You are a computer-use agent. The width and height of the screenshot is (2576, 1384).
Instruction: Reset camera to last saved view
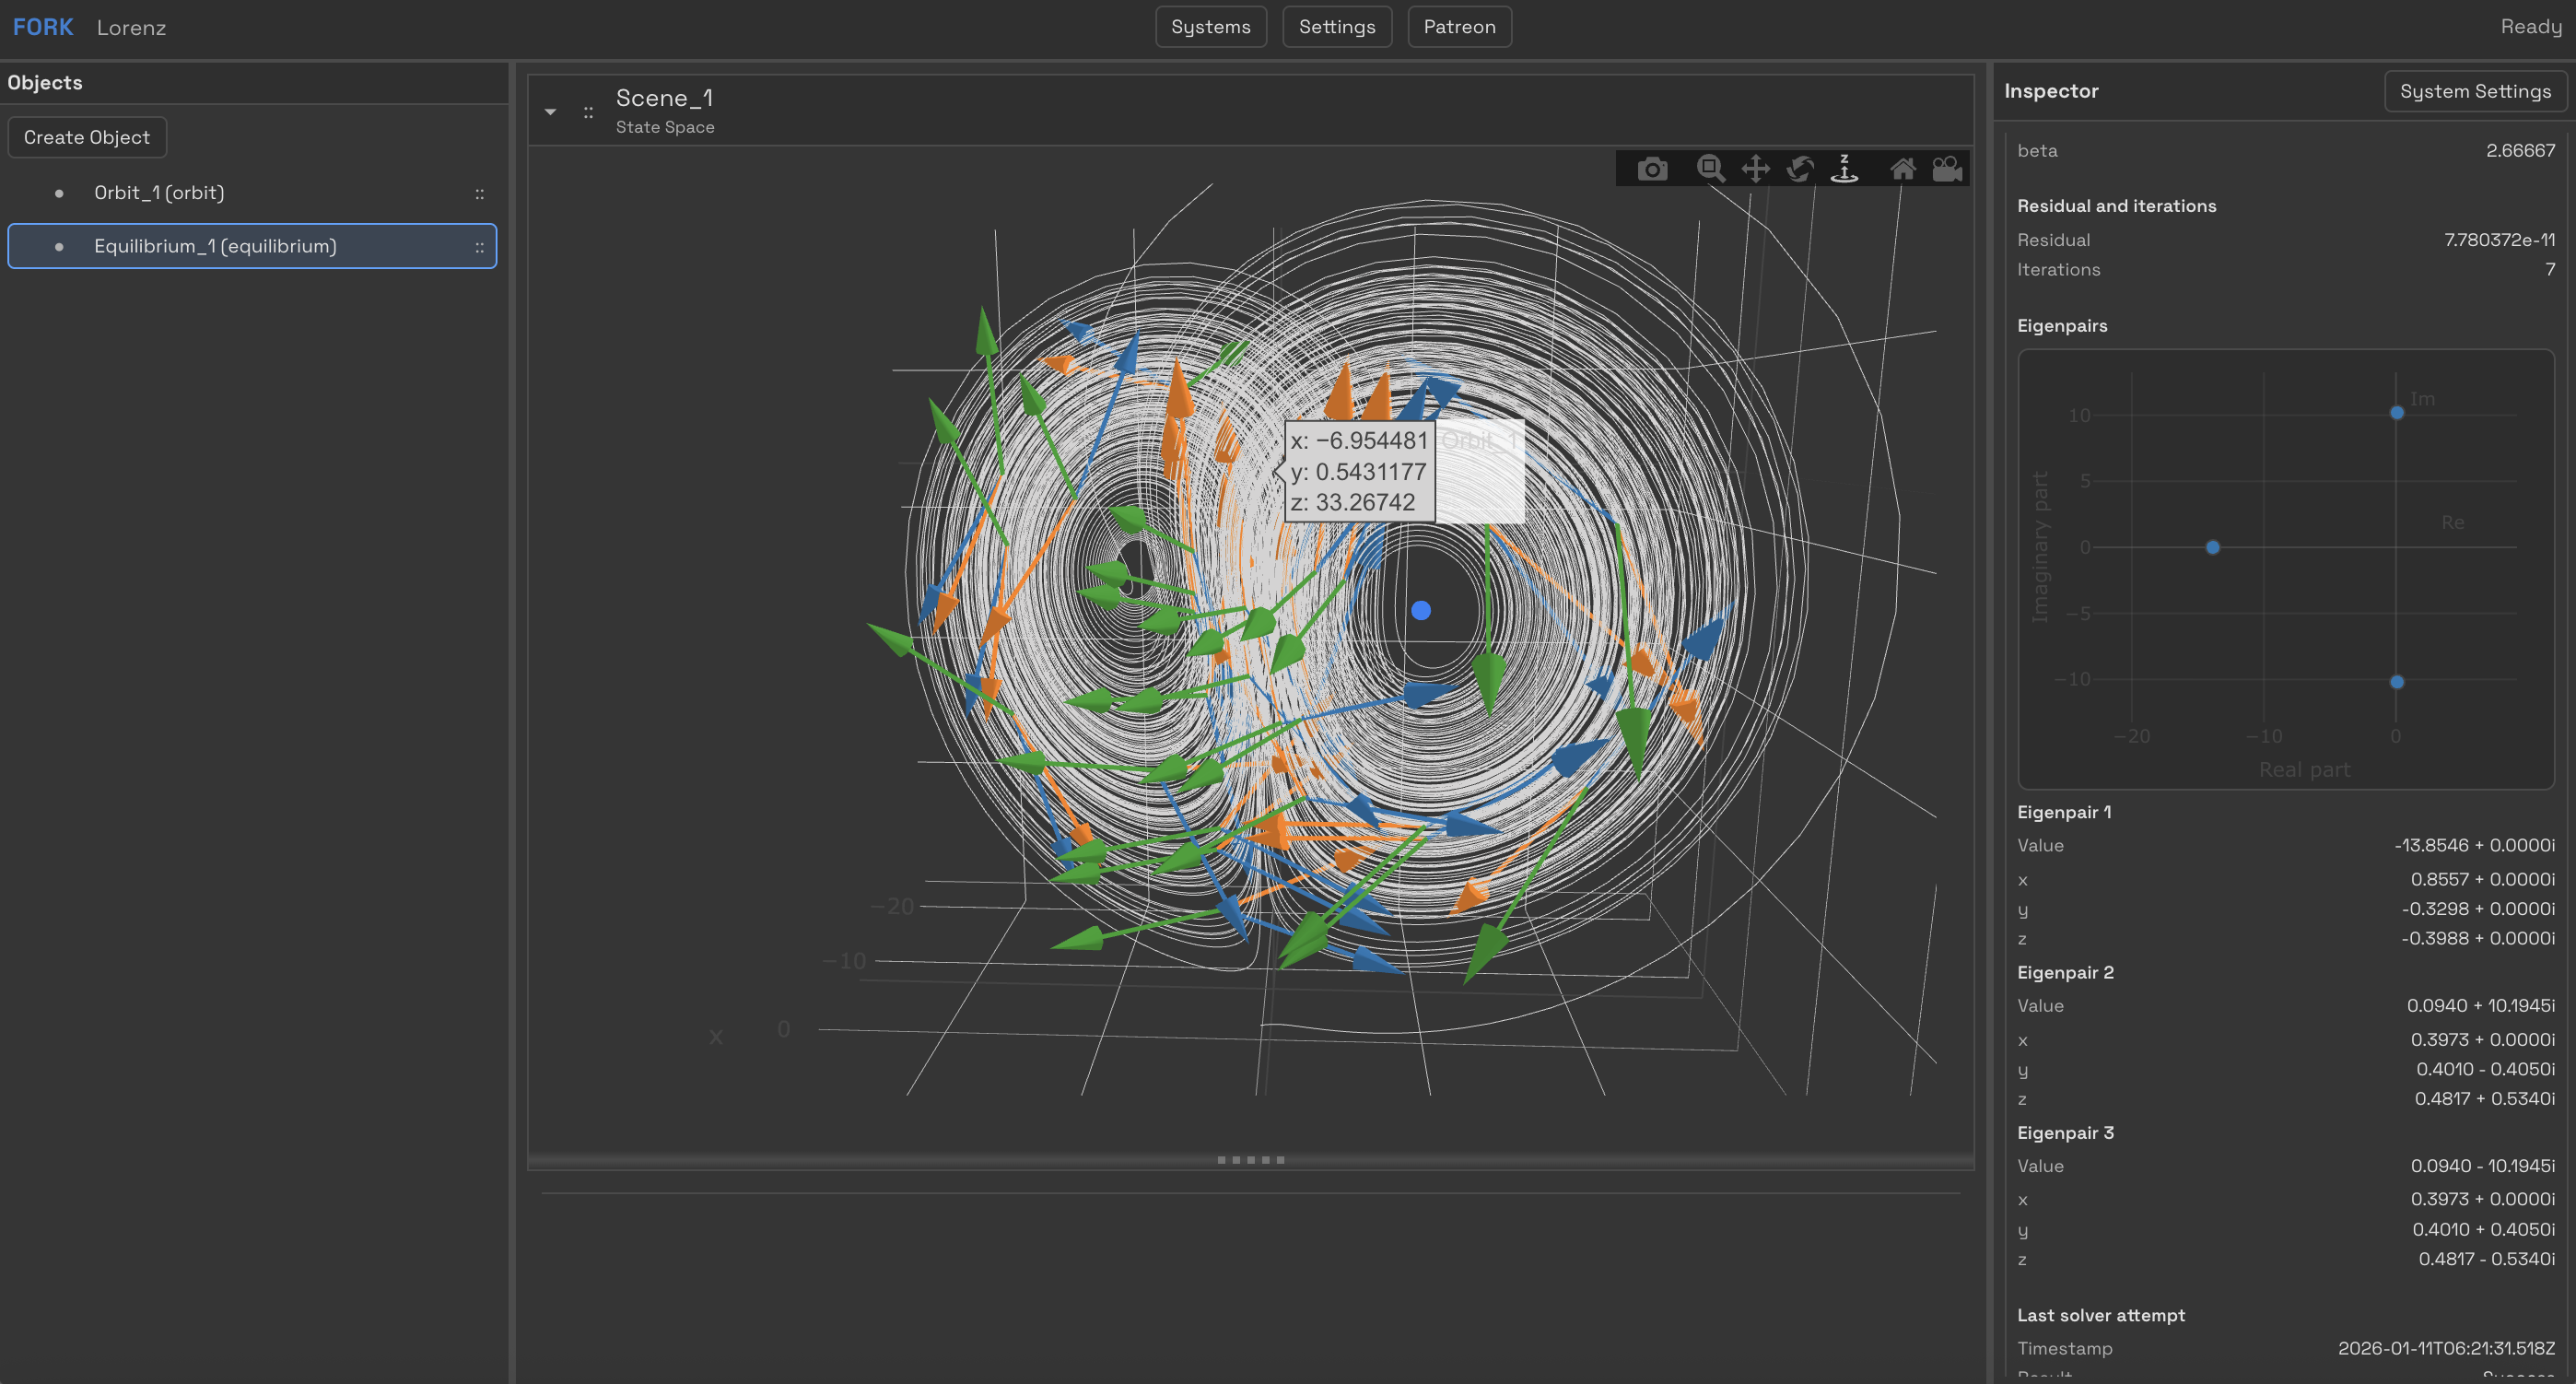click(x=1947, y=169)
